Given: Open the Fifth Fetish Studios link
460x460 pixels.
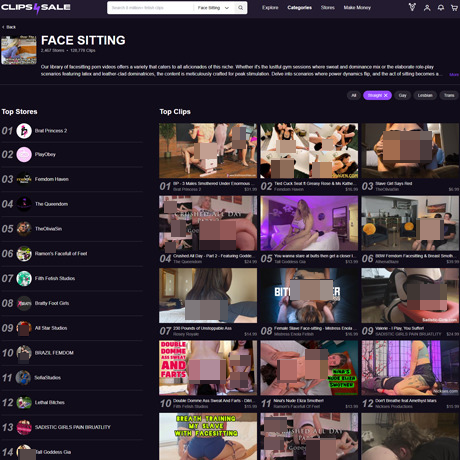Looking at the screenshot, I should tap(55, 278).
